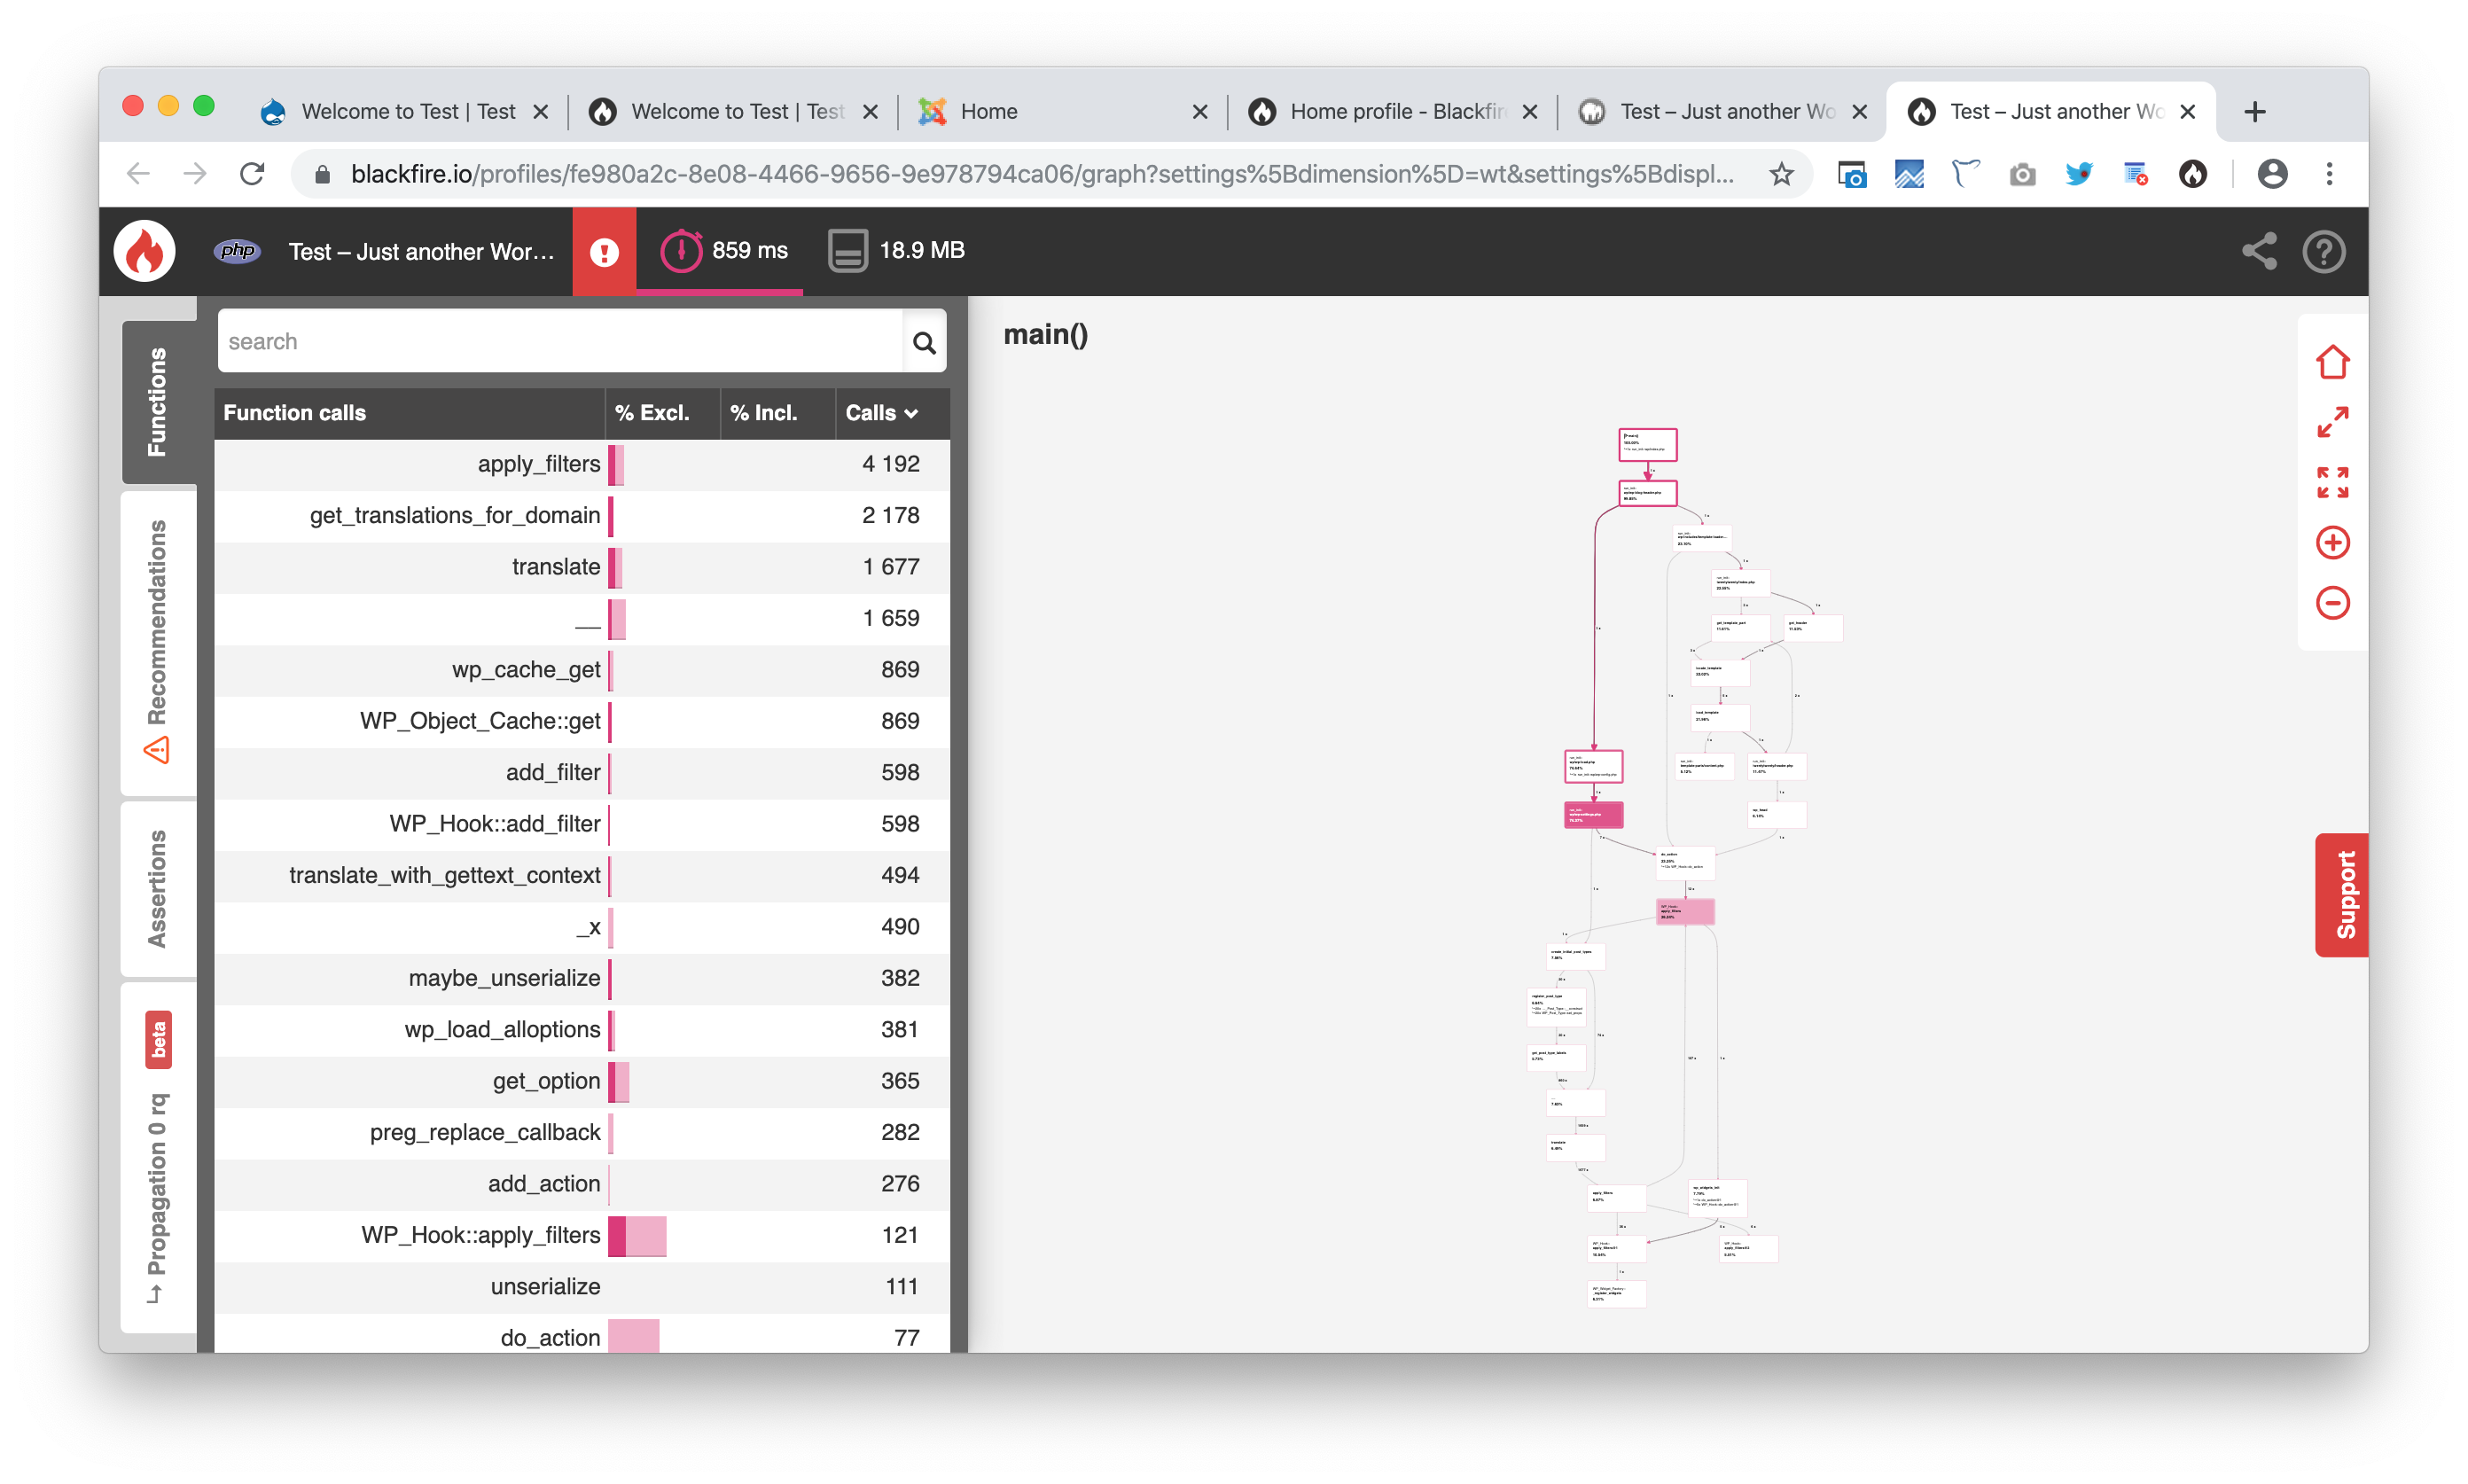Open a new browser tab
The width and height of the screenshot is (2468, 1484).
coord(2254,111)
